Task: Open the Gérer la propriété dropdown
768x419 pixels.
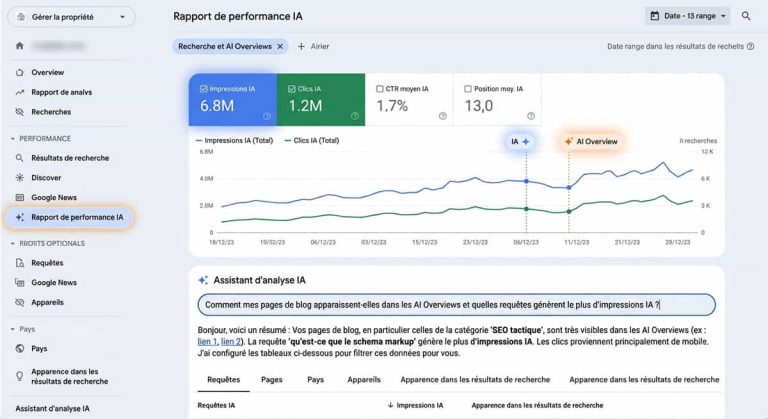Action: (x=72, y=17)
